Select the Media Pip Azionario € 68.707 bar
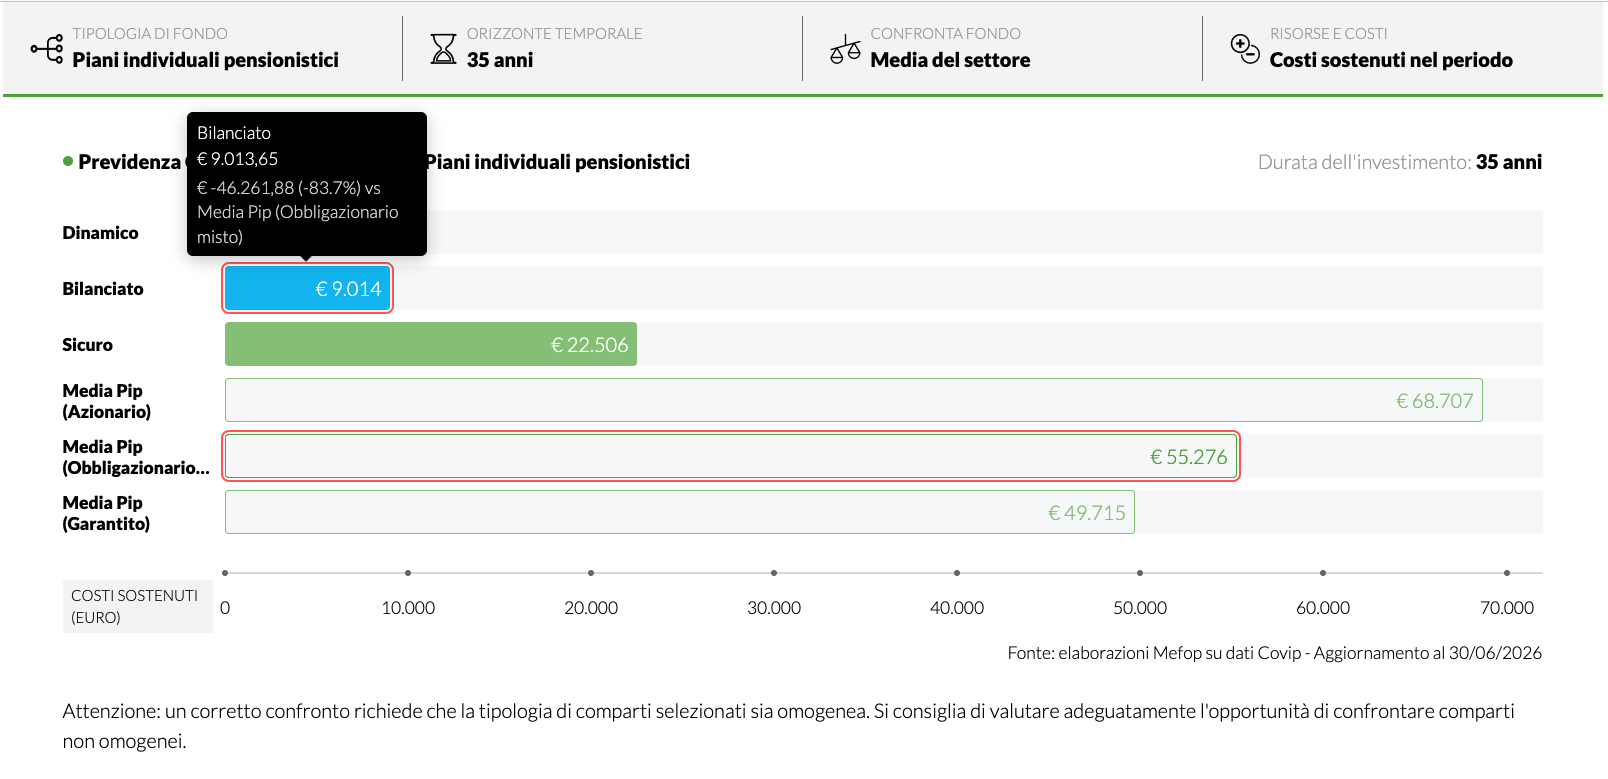Screen dimensions: 1608x779 854,400
